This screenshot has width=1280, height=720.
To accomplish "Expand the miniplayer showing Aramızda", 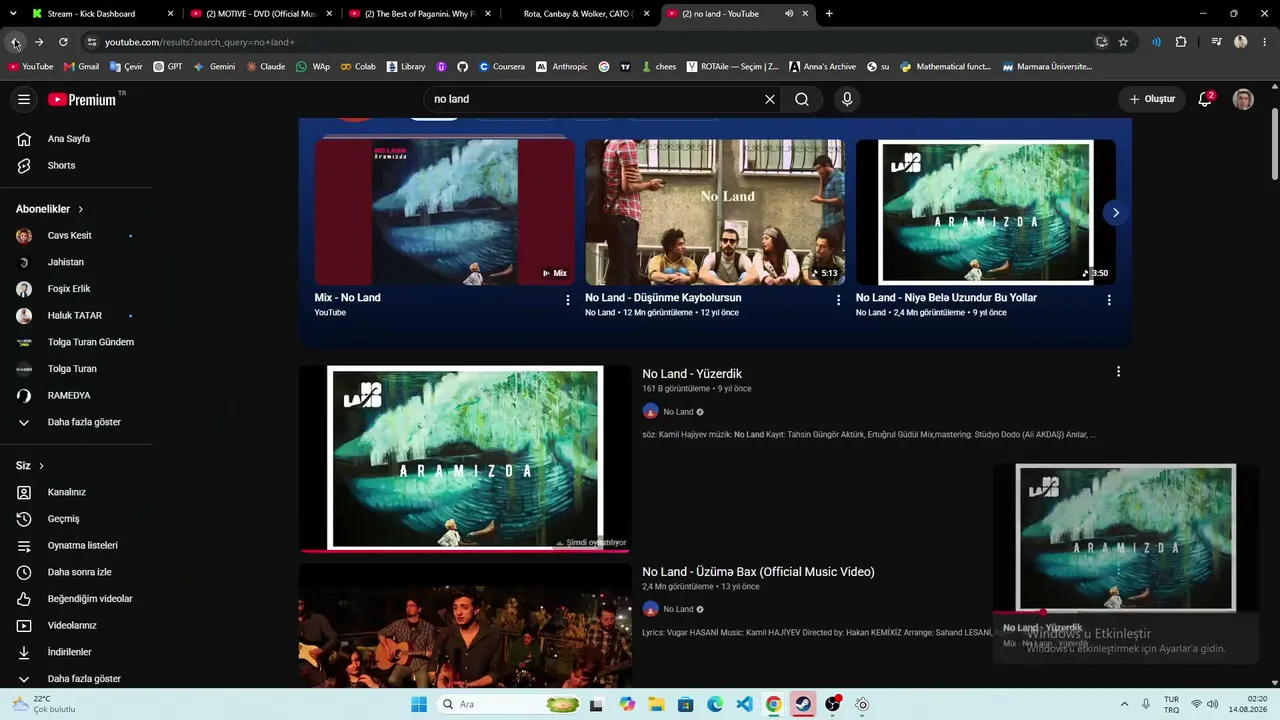I will pos(1125,538).
